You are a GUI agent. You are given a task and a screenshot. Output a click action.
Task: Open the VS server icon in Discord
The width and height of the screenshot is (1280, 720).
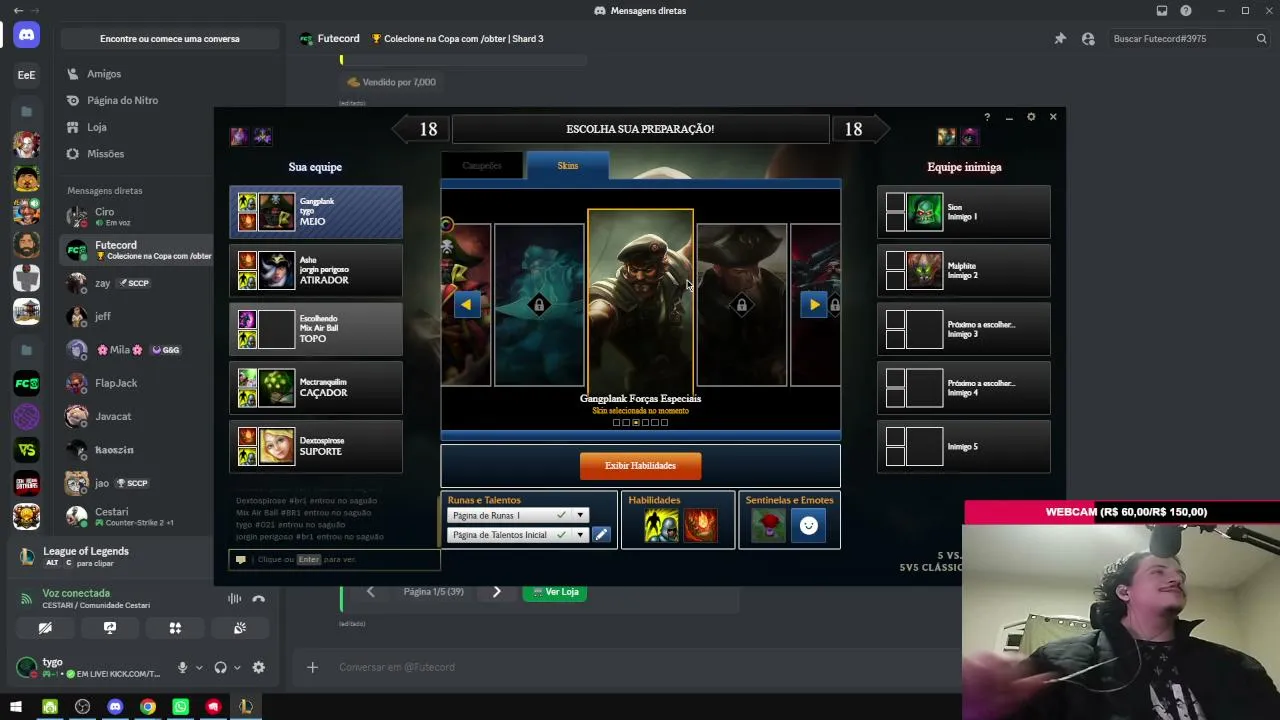pos(27,450)
